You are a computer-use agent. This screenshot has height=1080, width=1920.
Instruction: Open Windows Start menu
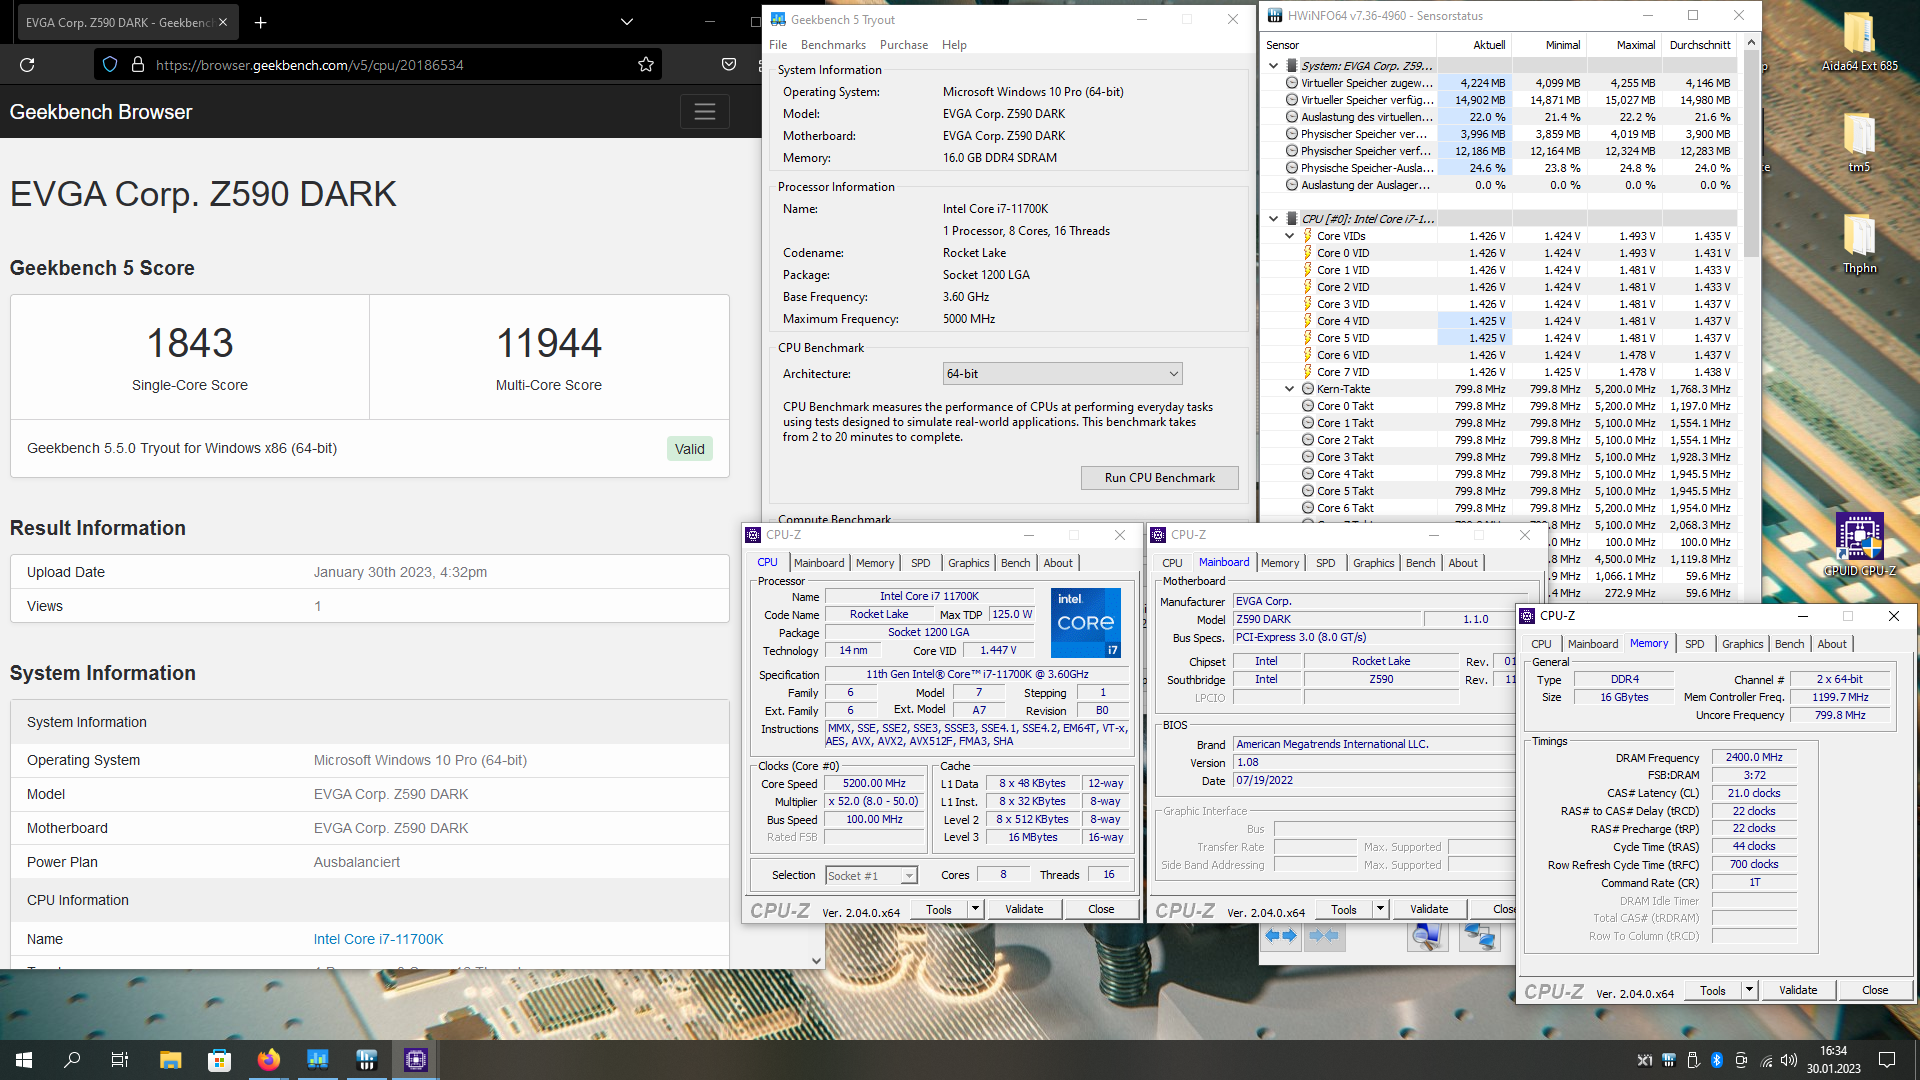(24, 1060)
